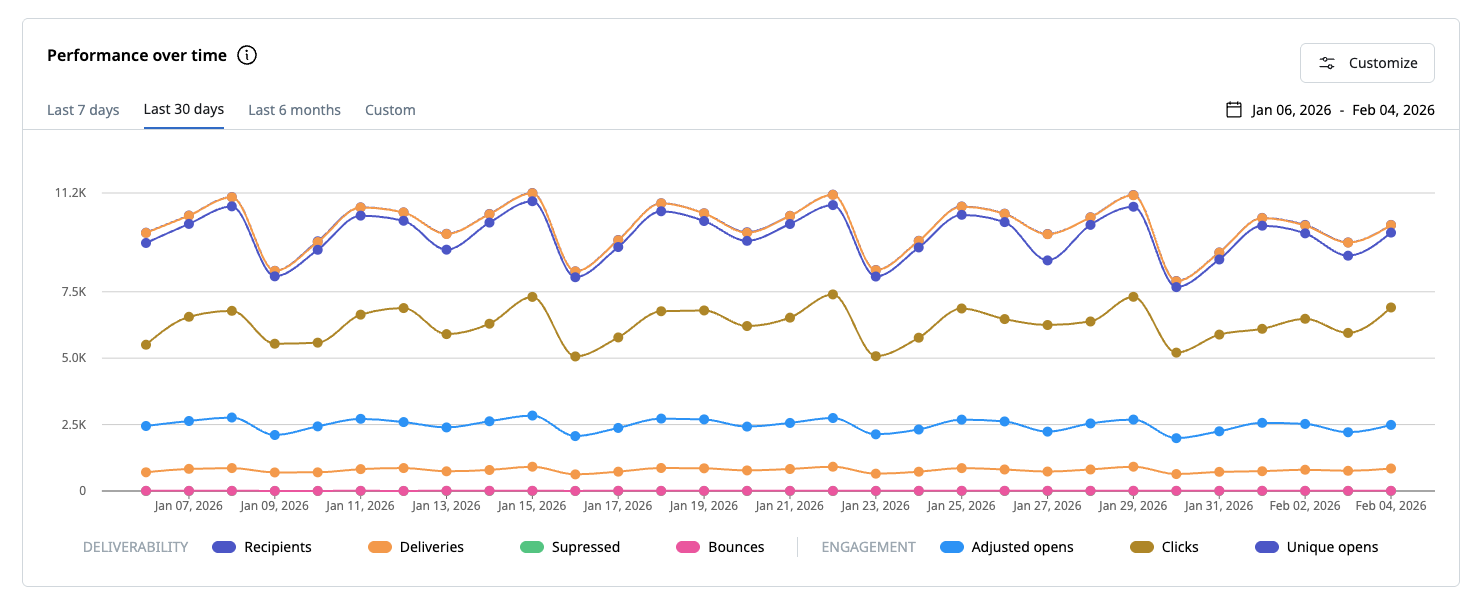Toggle Unique opens in the legend
The image size is (1483, 608).
coord(1316,547)
